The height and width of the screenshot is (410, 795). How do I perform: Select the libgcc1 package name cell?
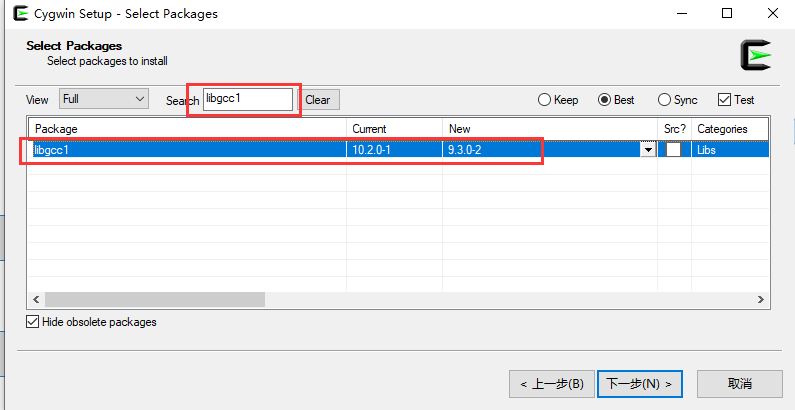tap(188, 150)
